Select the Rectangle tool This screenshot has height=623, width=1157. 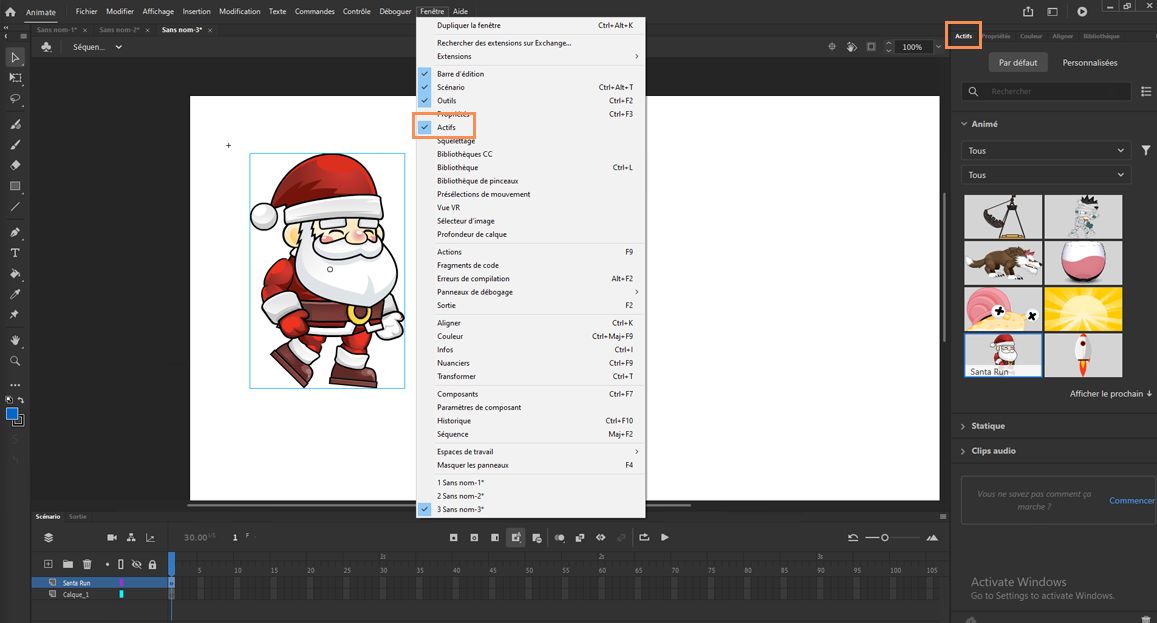15,186
